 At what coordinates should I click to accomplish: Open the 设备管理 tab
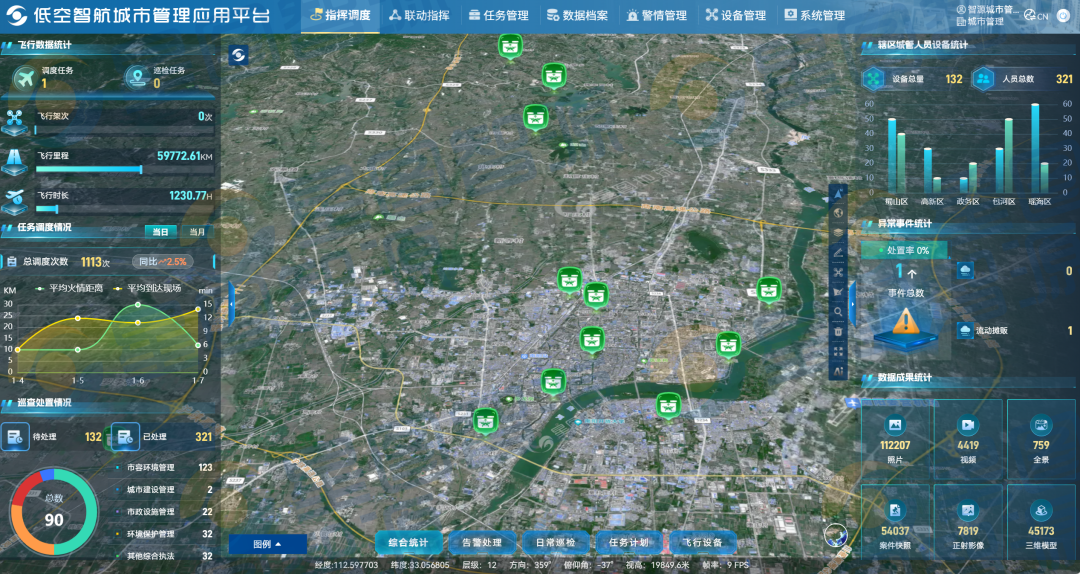coord(735,16)
